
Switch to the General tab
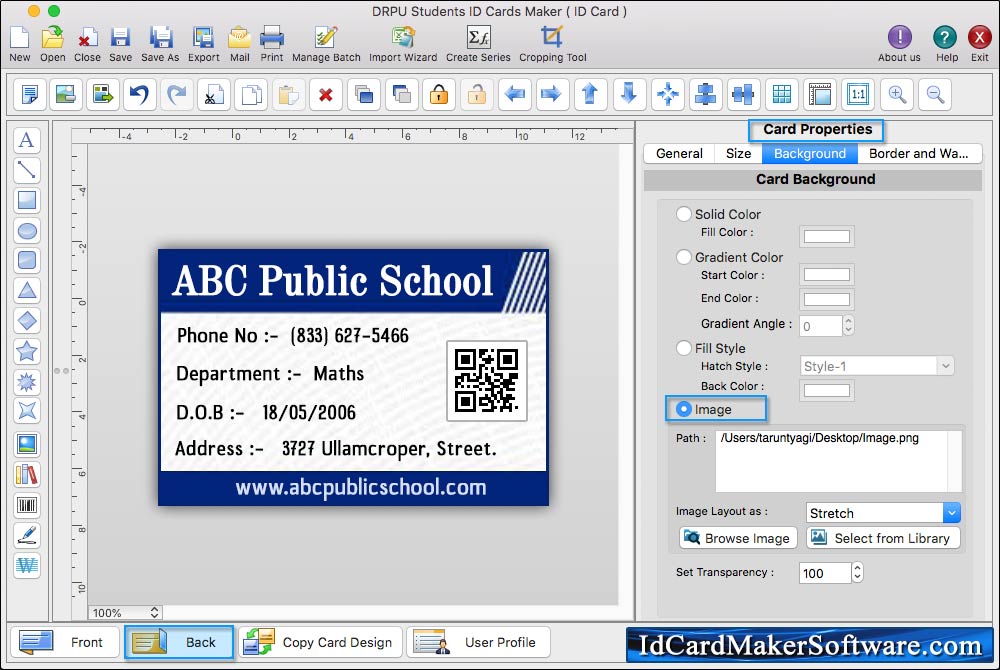[679, 154]
